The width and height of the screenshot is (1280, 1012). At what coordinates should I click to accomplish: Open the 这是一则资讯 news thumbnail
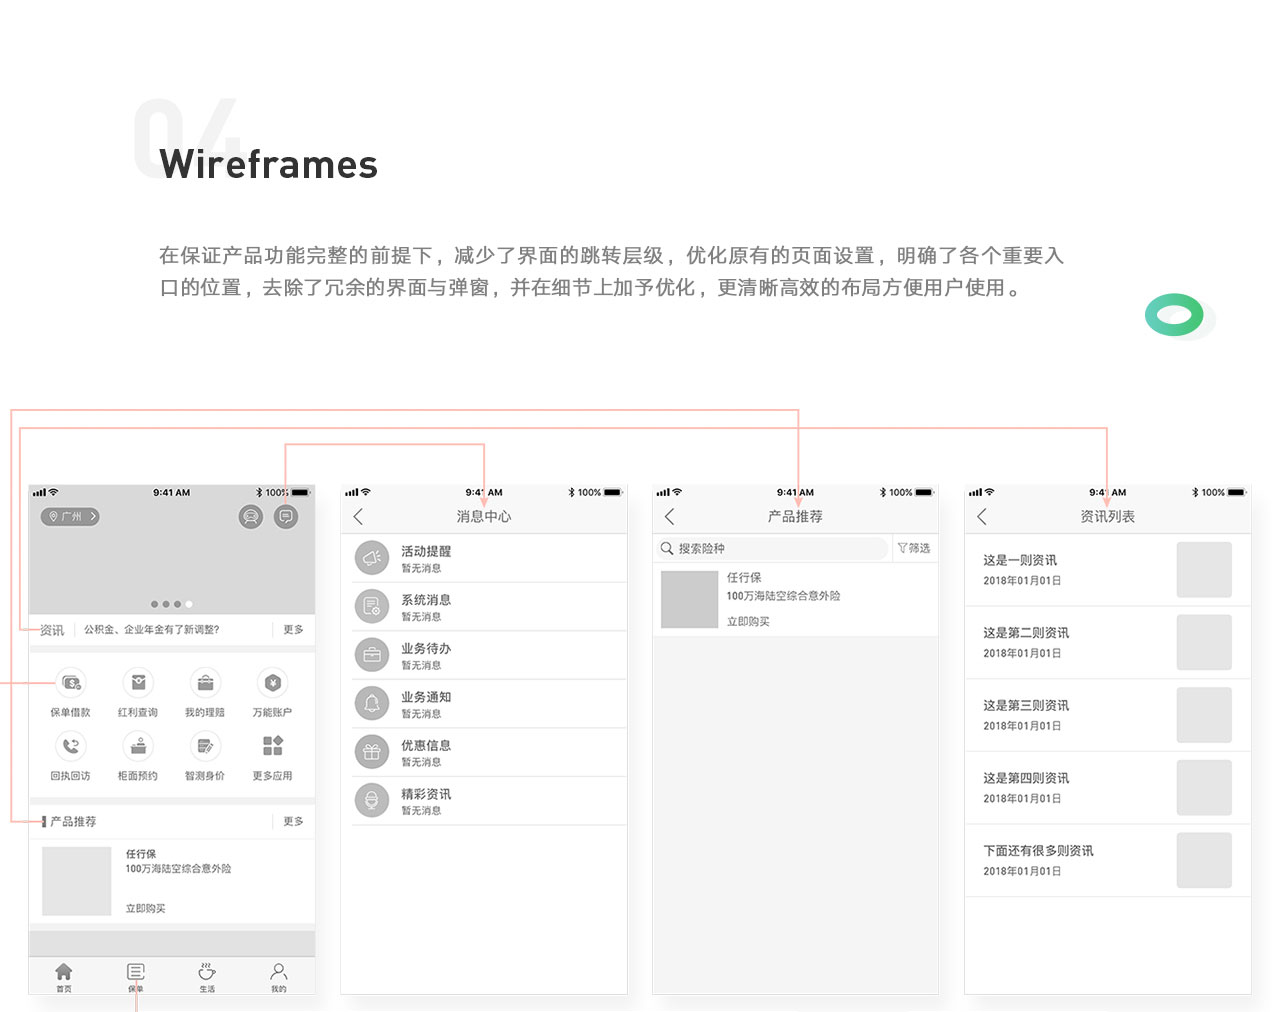[x=1203, y=570]
